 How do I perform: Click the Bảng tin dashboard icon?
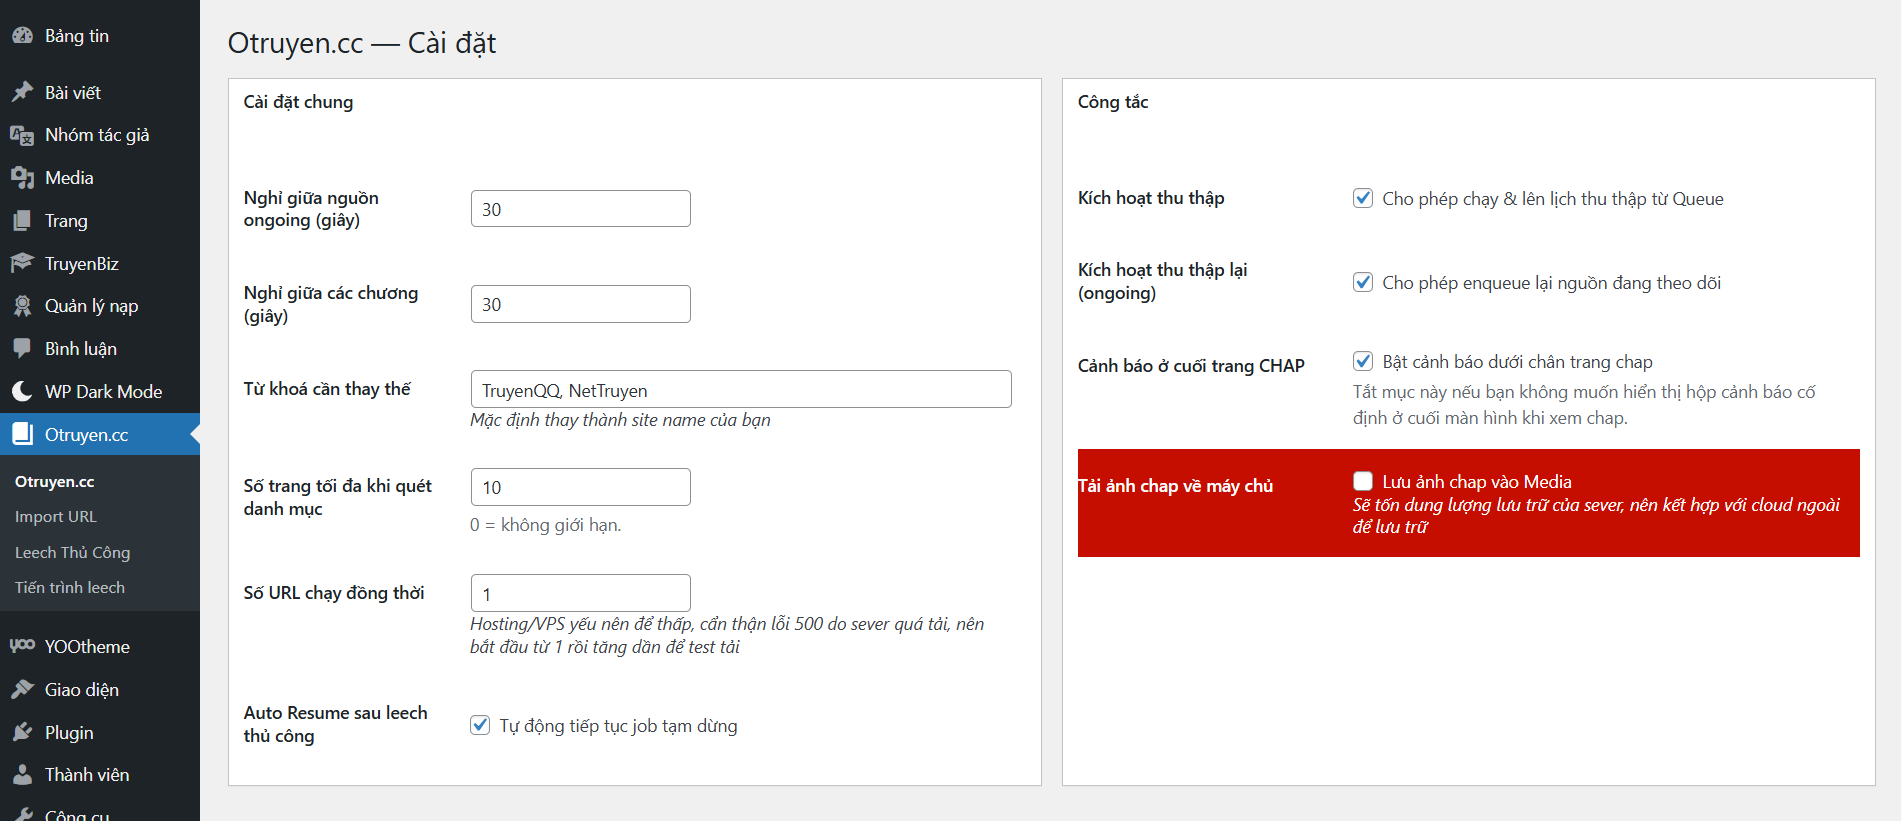pyautogui.click(x=22, y=36)
